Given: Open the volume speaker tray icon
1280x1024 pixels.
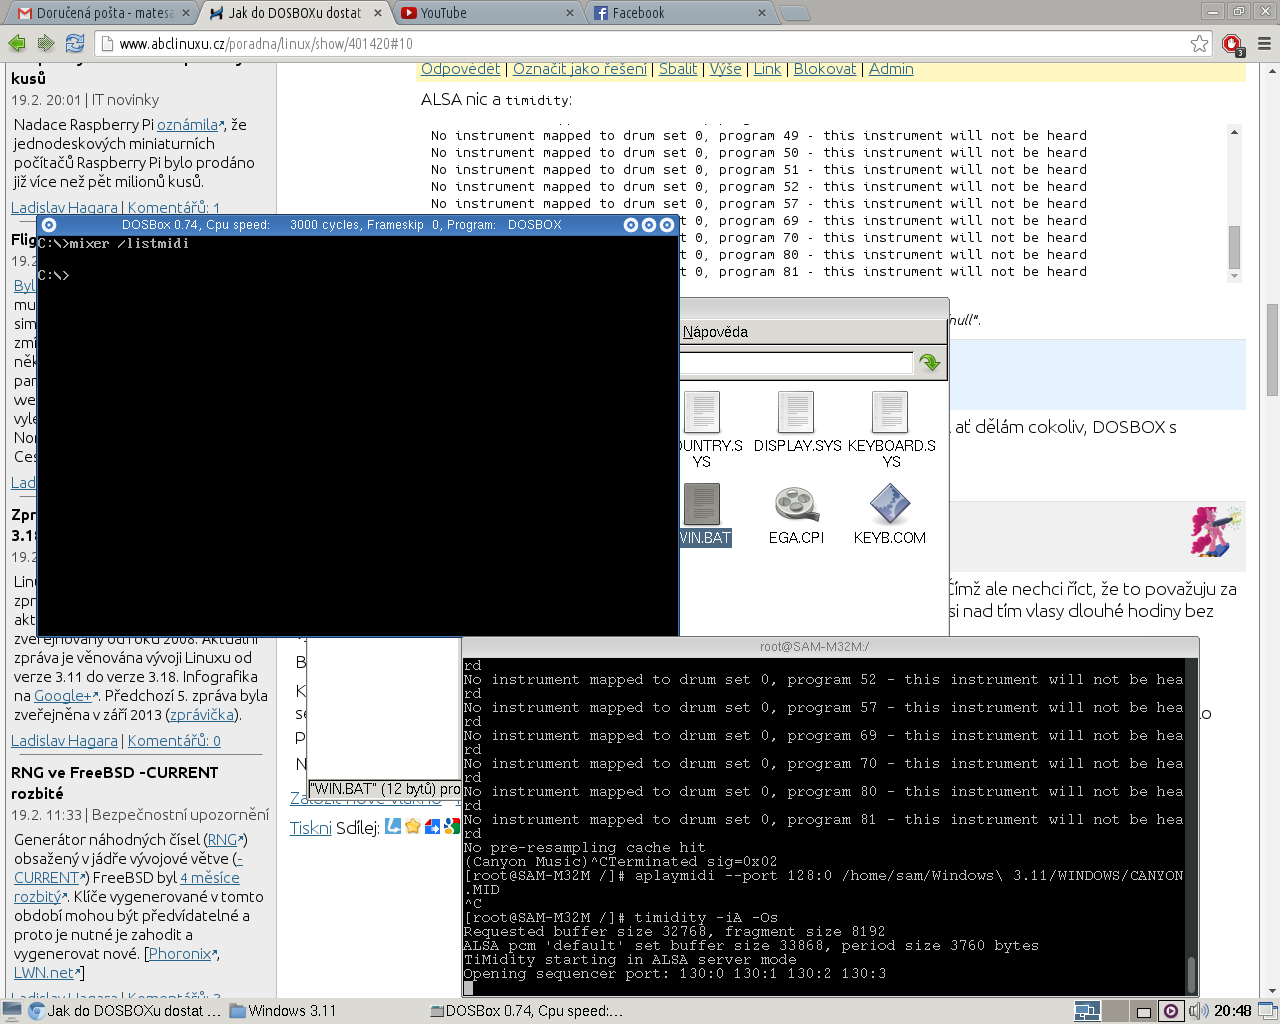Looking at the screenshot, I should pos(1198,1011).
